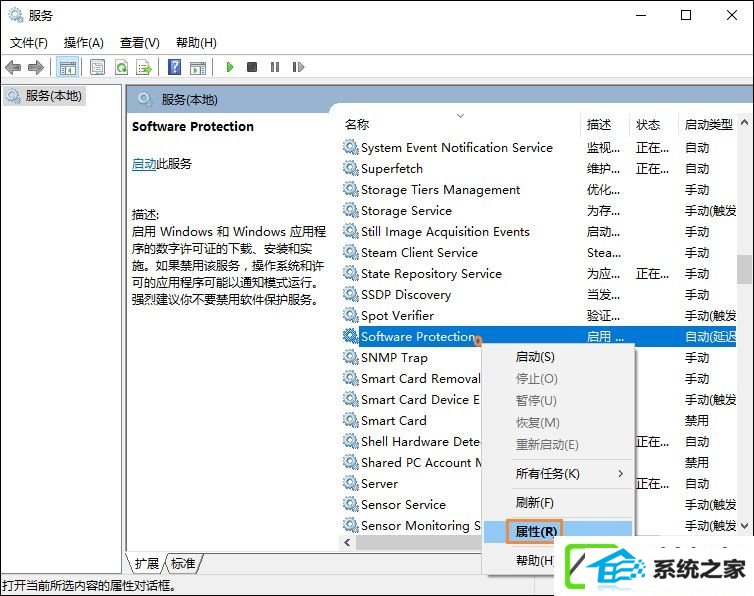754x596 pixels.
Task: Select the gear icon beside SSDP Discovery
Action: [x=351, y=294]
